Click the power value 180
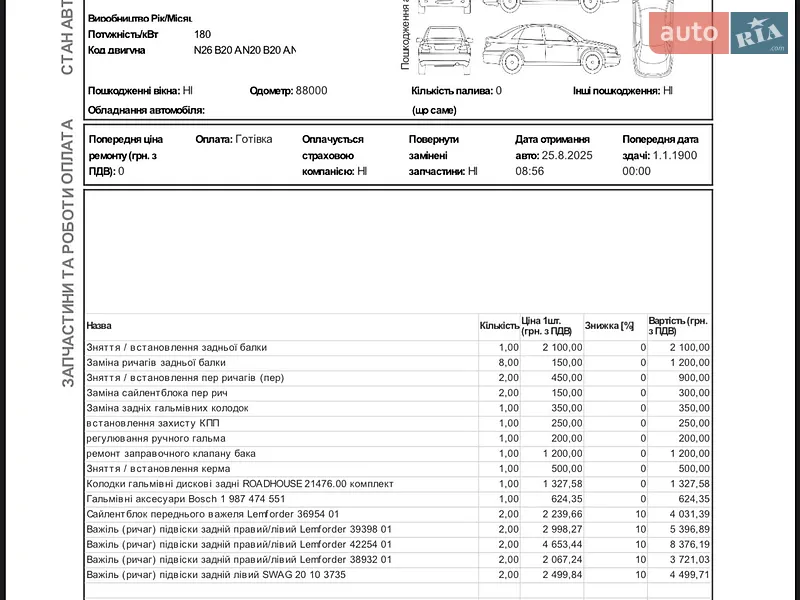This screenshot has height=600, width=800. click(x=203, y=34)
